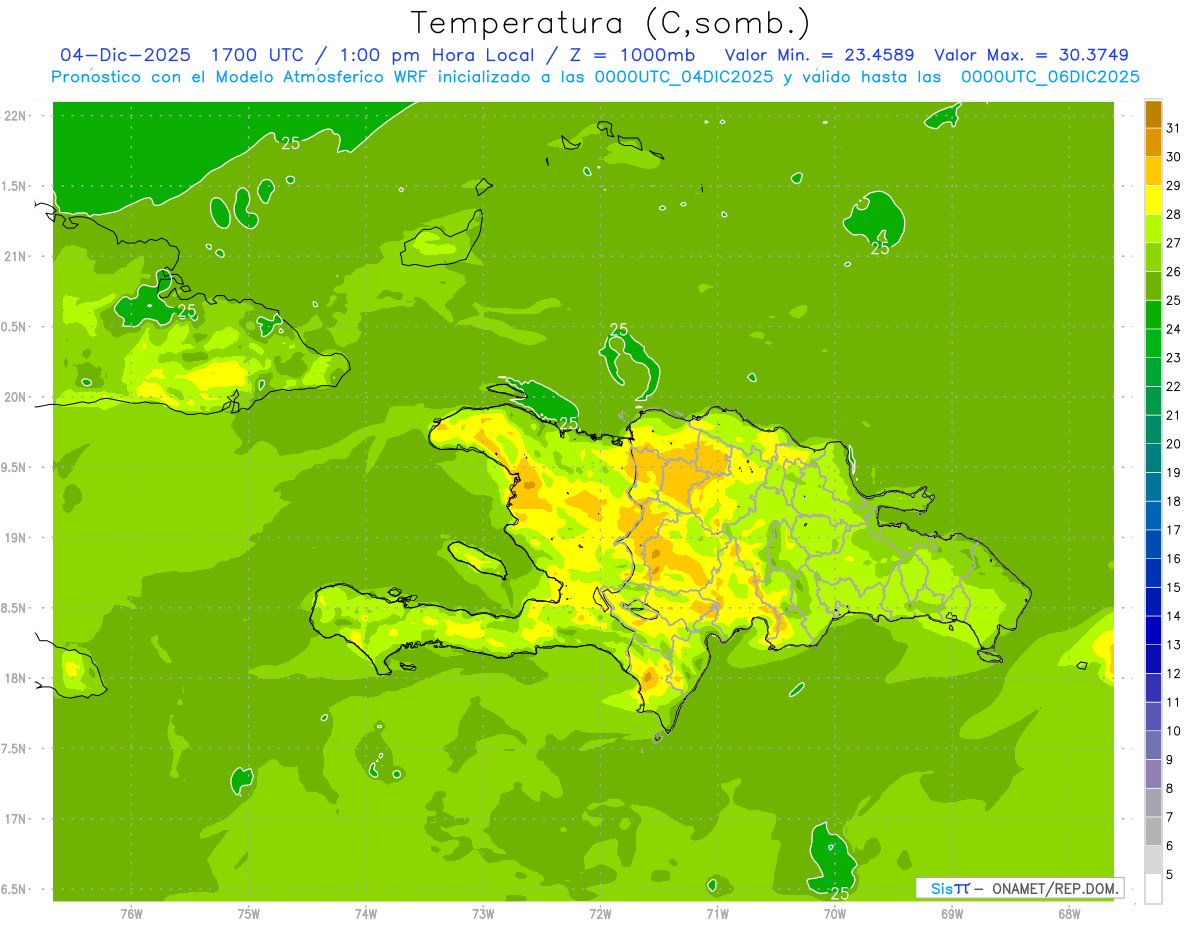Click the legend value '23'
Viewport: 1200px width, 927px height.
point(1173,358)
